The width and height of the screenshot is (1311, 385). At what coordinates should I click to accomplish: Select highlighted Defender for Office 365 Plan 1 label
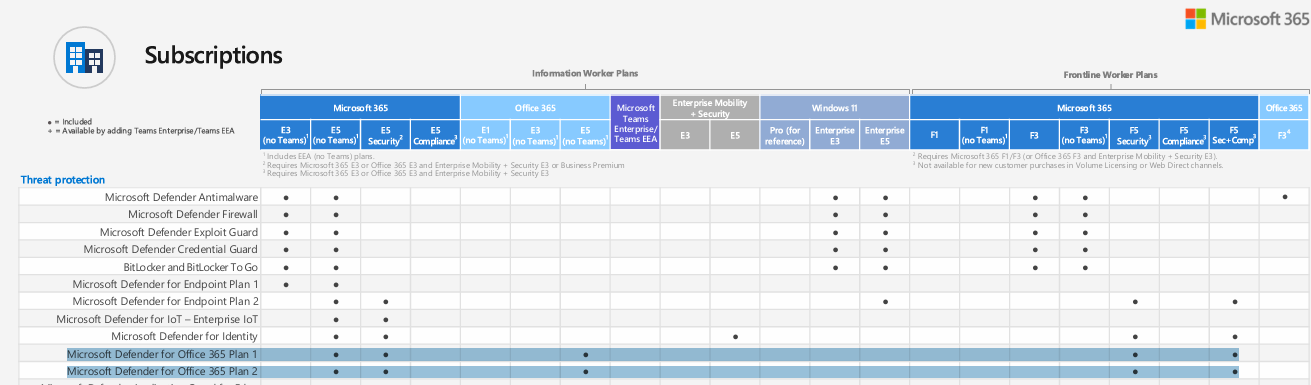pyautogui.click(x=162, y=354)
